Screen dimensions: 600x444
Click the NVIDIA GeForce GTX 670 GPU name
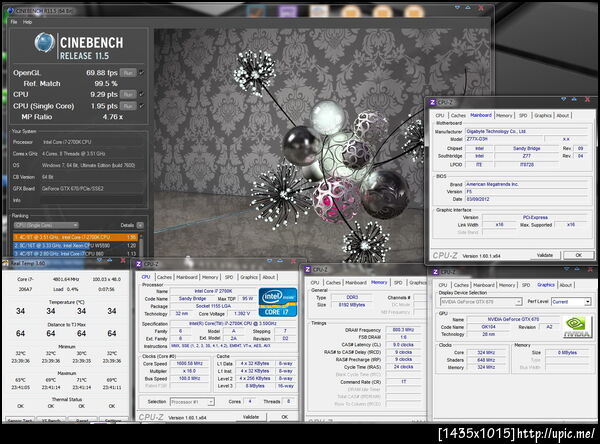(x=513, y=319)
